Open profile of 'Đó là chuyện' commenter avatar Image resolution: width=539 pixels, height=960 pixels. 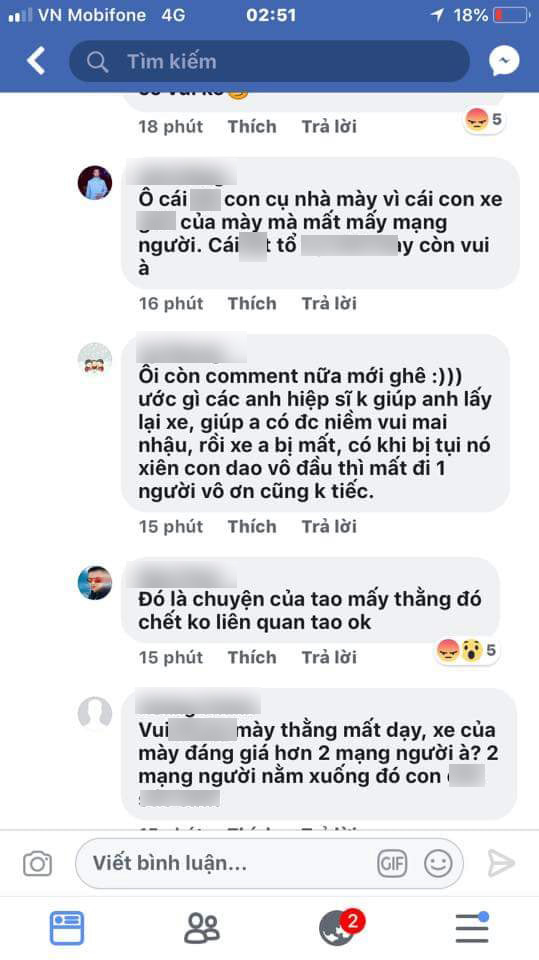coord(95,583)
